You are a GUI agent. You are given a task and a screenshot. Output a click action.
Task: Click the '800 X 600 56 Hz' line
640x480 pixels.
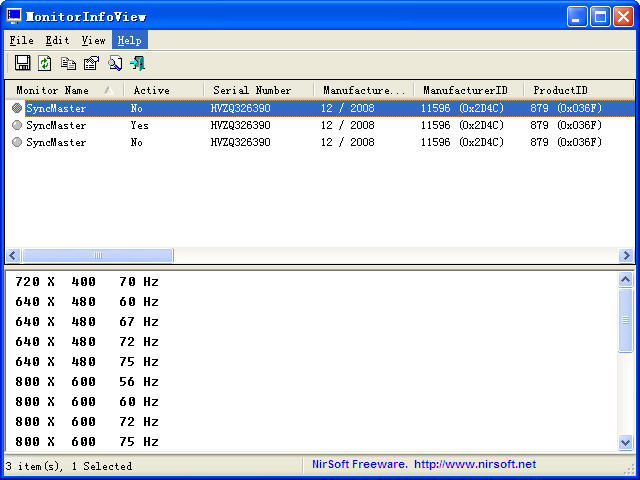tap(87, 382)
